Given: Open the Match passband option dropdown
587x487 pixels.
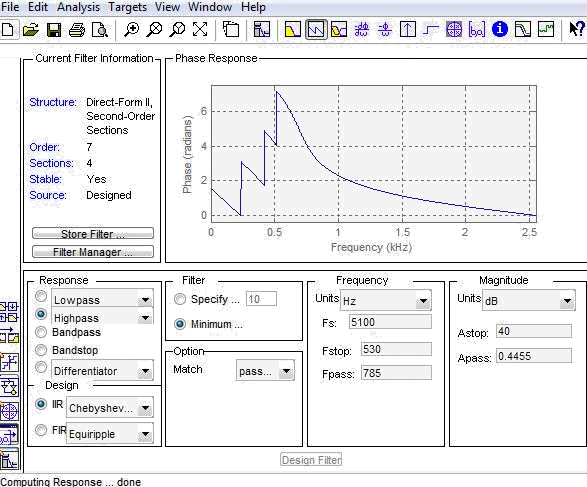Looking at the screenshot, I should [x=286, y=371].
